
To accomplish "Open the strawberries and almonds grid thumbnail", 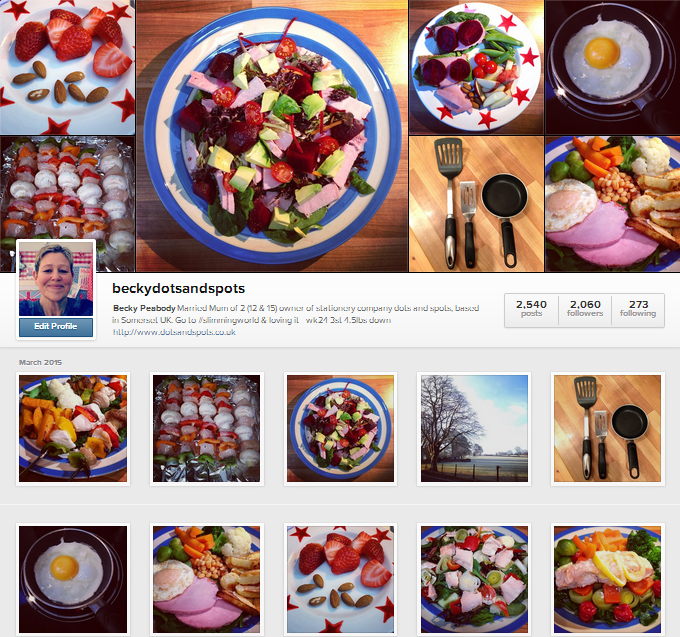I will [x=340, y=579].
